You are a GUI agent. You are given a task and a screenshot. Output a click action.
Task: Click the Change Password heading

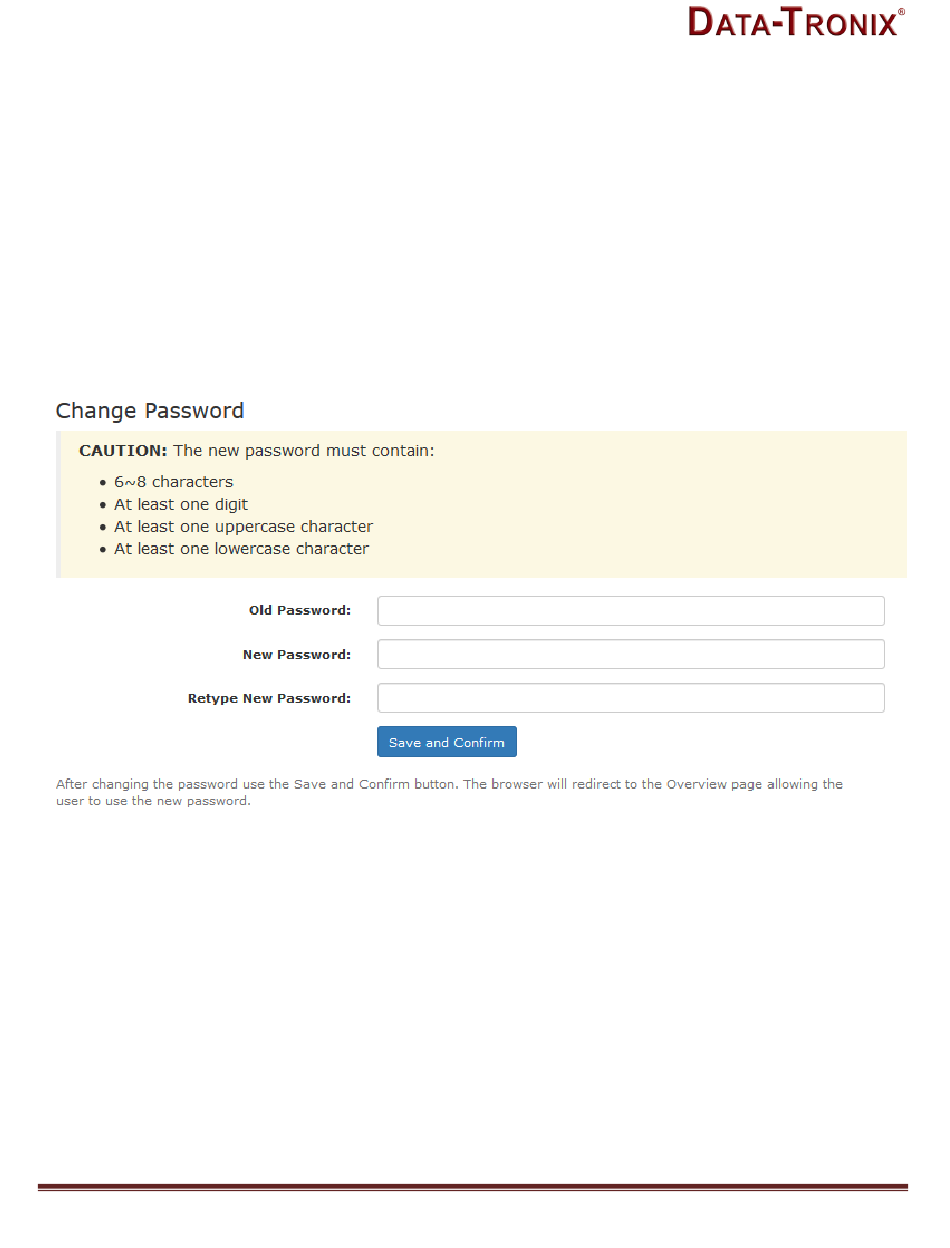[x=150, y=411]
